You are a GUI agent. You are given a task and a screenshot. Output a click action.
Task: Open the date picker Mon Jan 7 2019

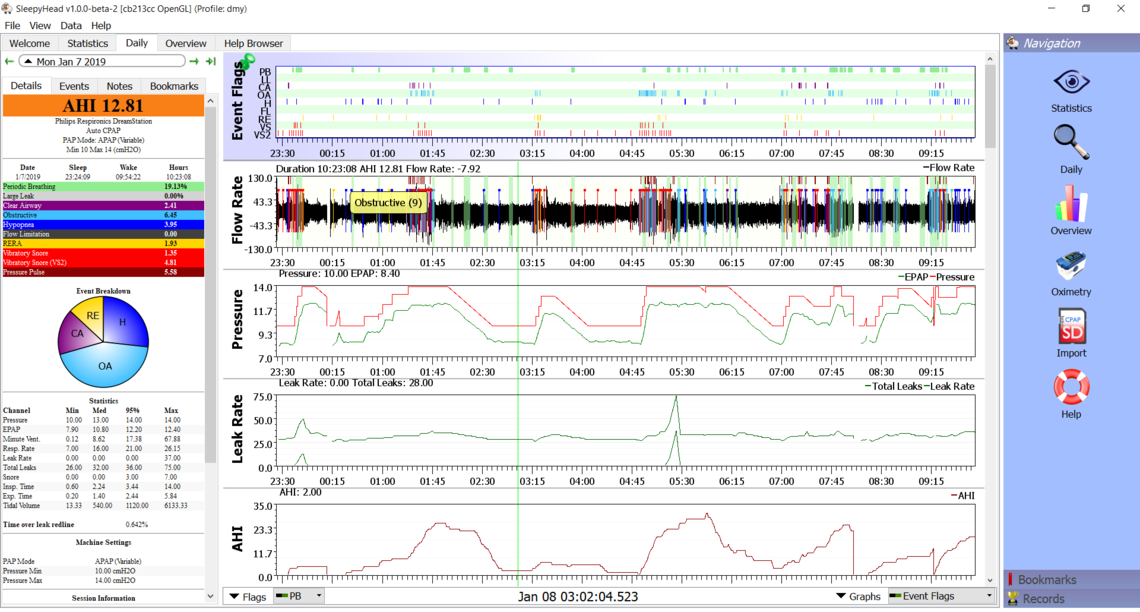103,62
